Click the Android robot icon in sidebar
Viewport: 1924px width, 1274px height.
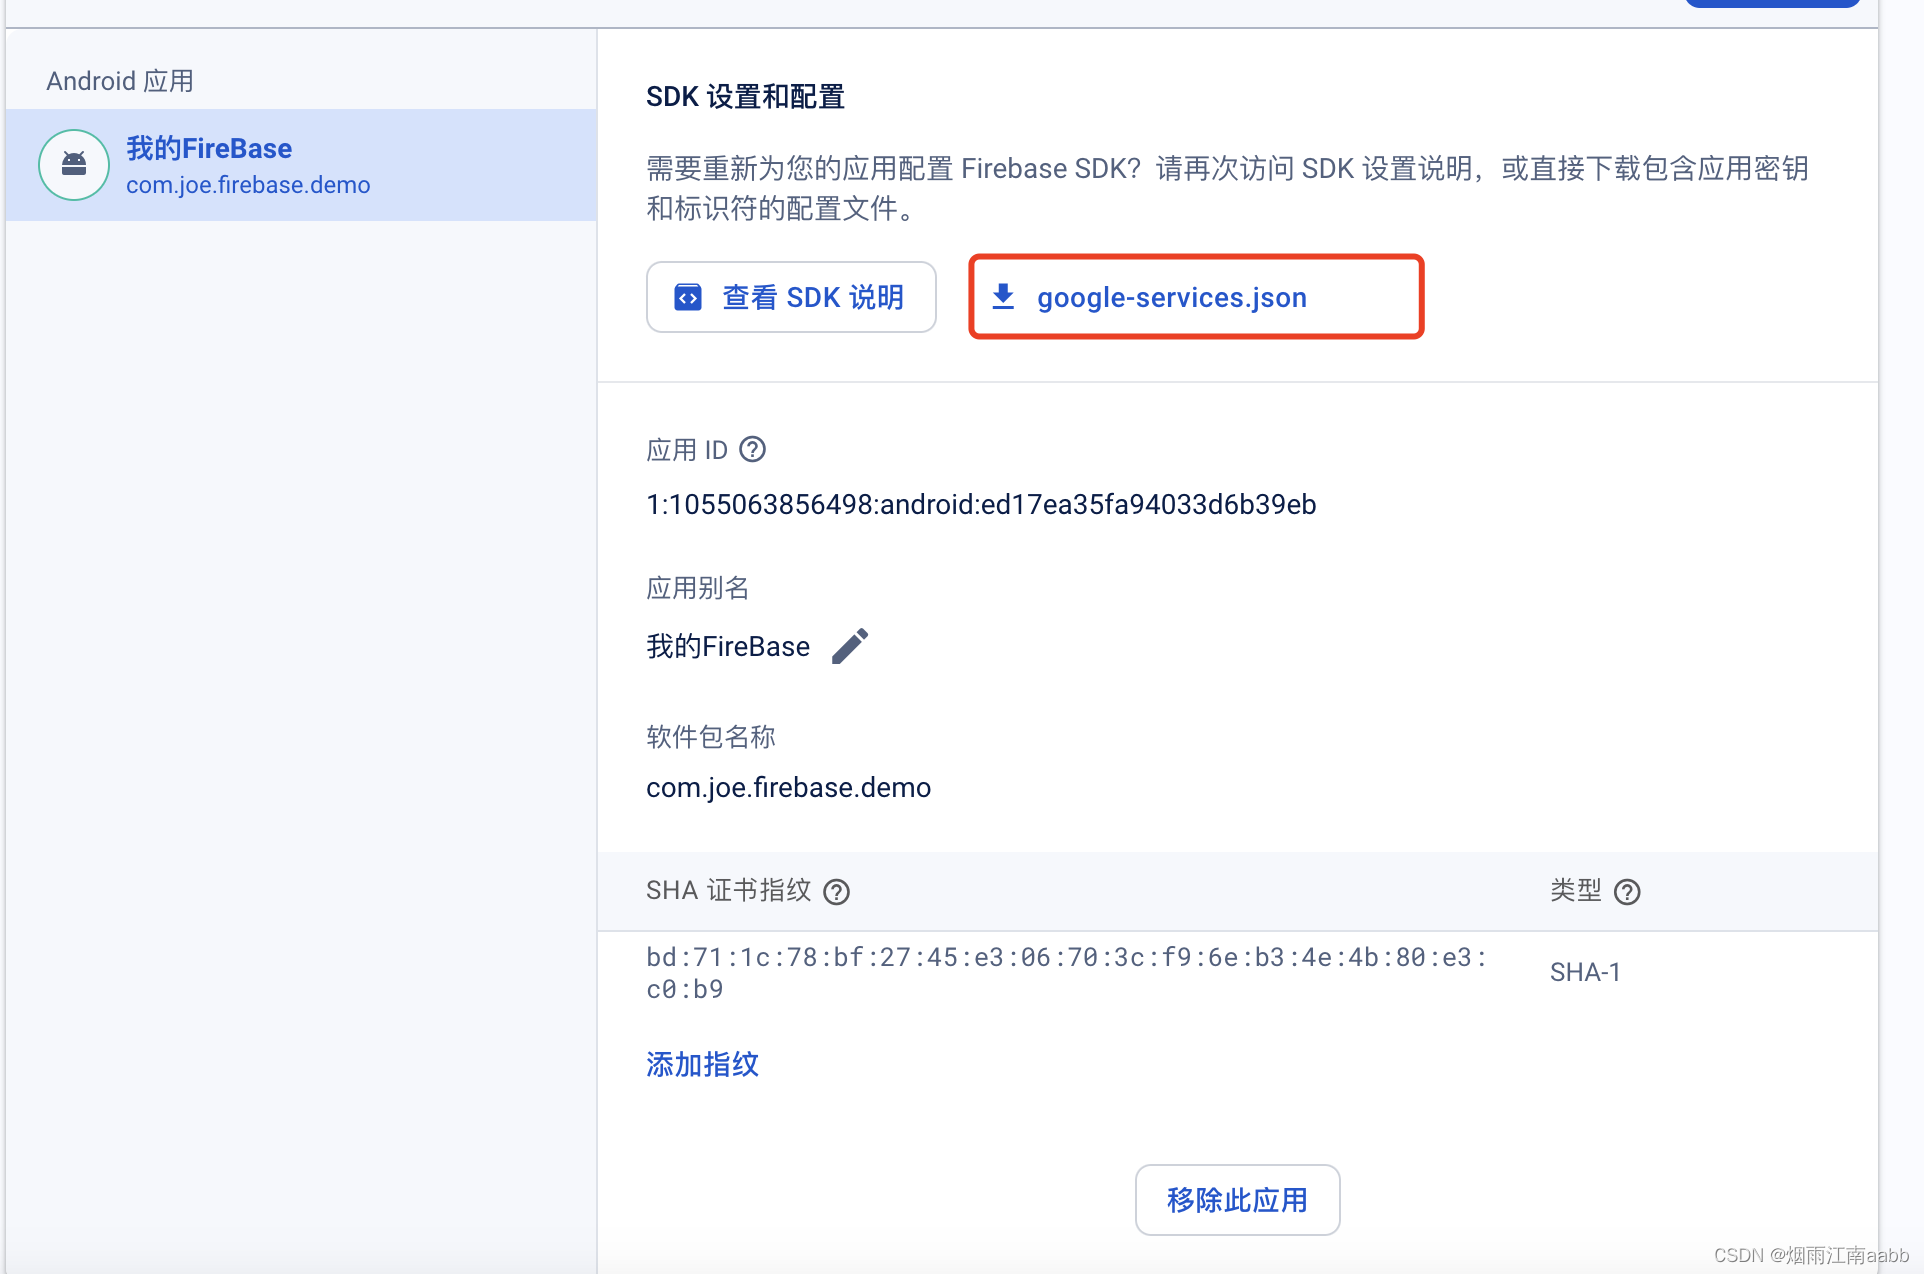click(74, 165)
